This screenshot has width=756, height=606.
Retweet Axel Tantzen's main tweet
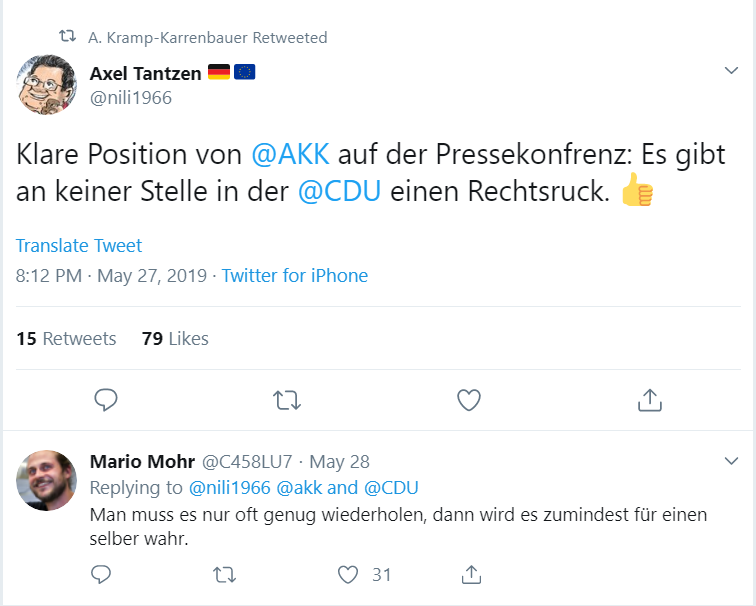tap(287, 401)
